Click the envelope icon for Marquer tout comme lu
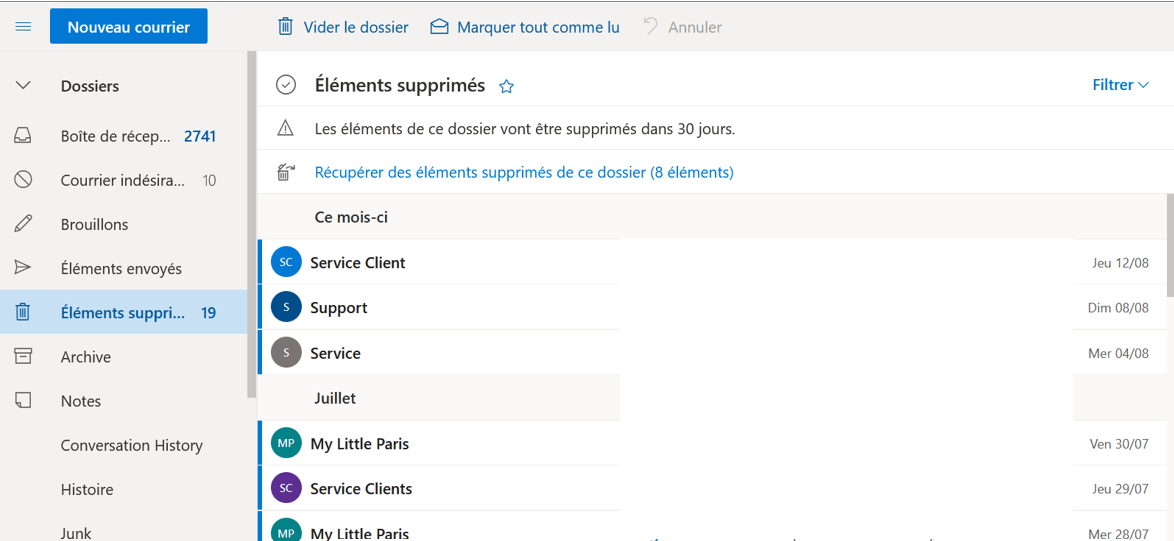 click(440, 28)
